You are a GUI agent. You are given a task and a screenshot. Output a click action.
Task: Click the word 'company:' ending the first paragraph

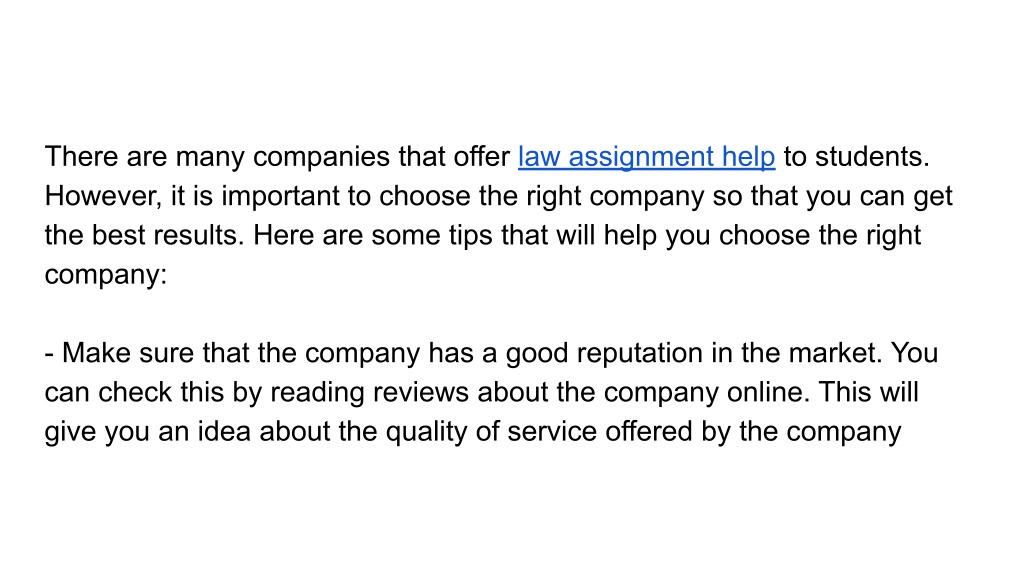[106, 275]
